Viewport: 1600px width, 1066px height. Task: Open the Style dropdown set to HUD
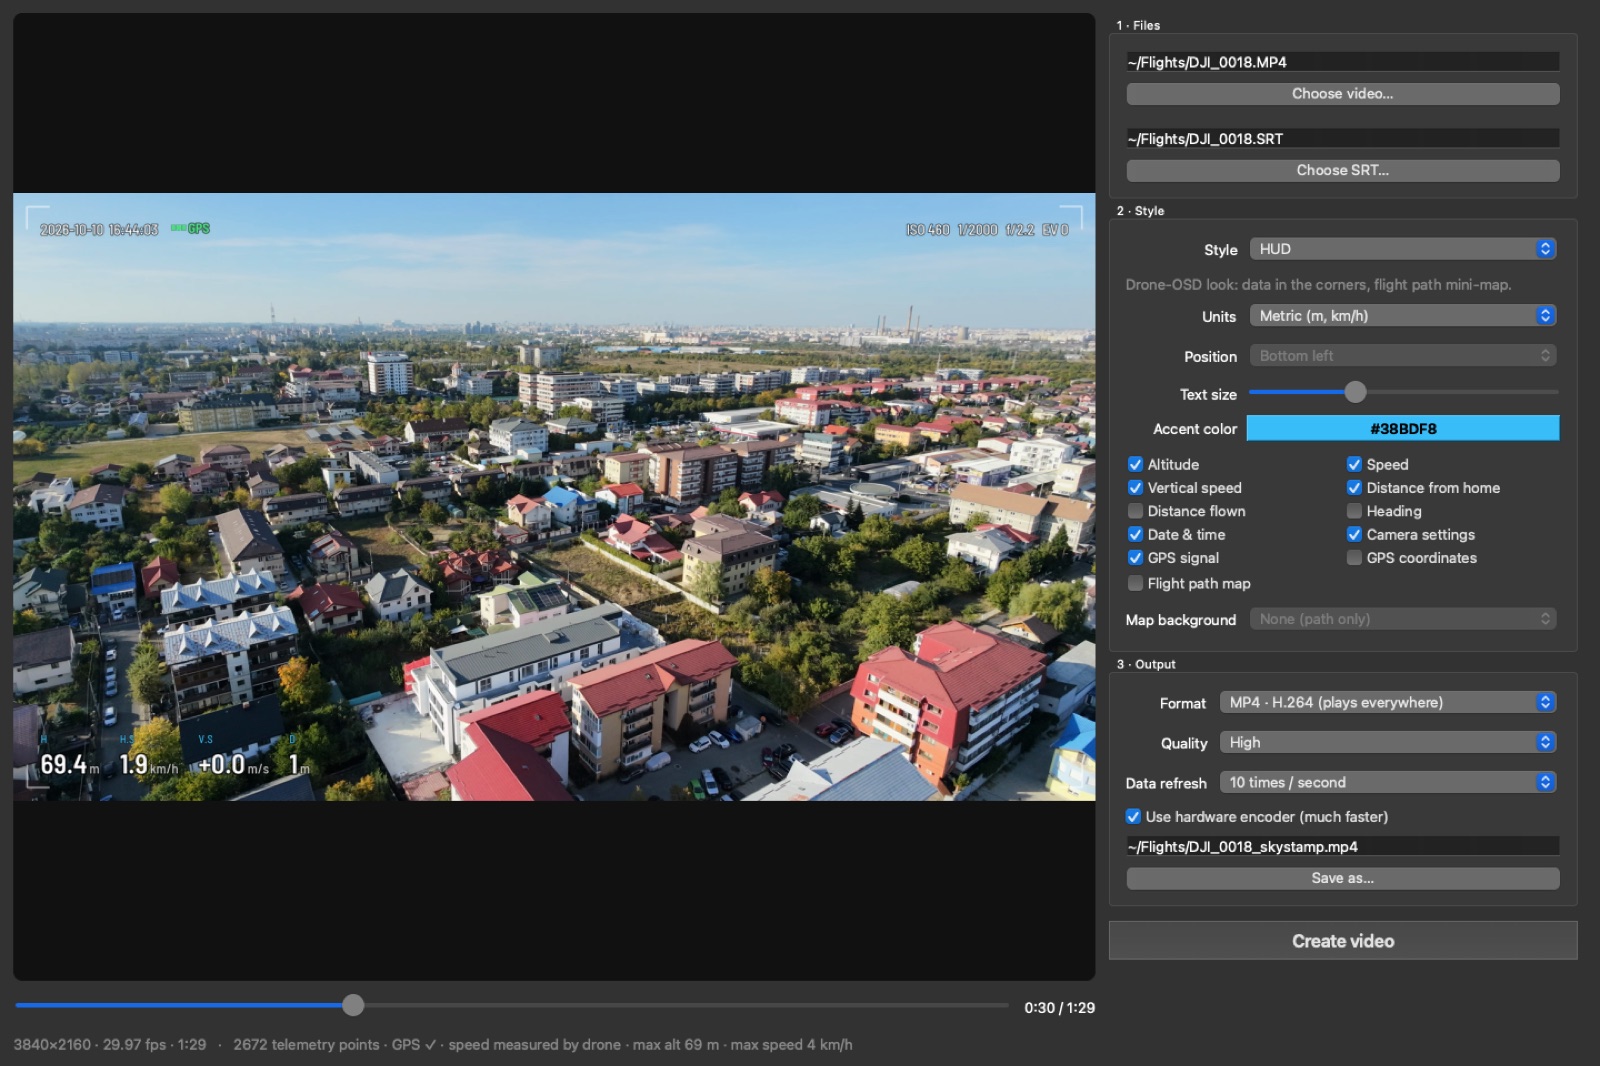coord(1403,249)
